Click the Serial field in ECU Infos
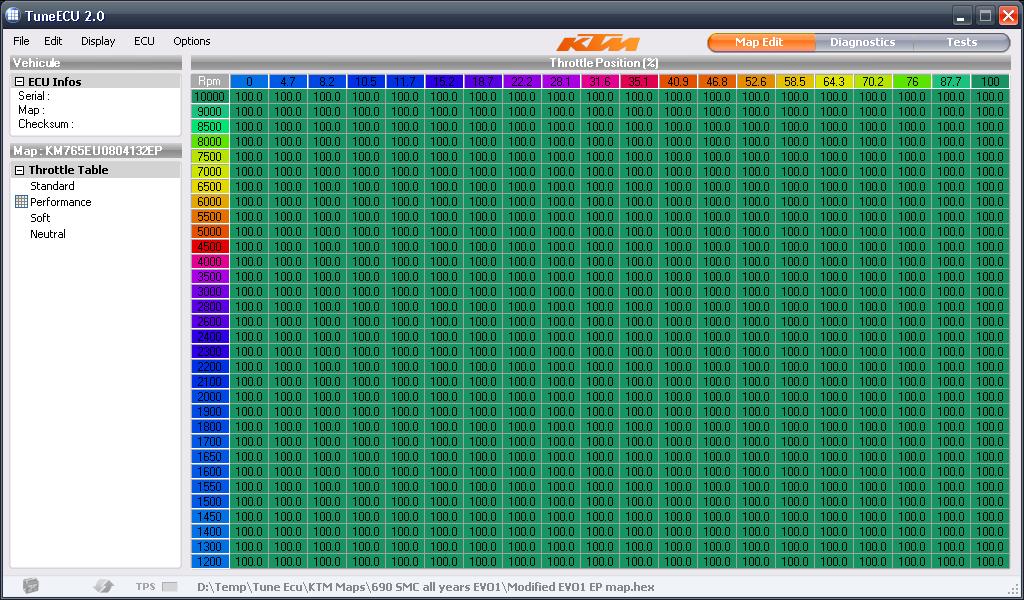 pos(34,96)
